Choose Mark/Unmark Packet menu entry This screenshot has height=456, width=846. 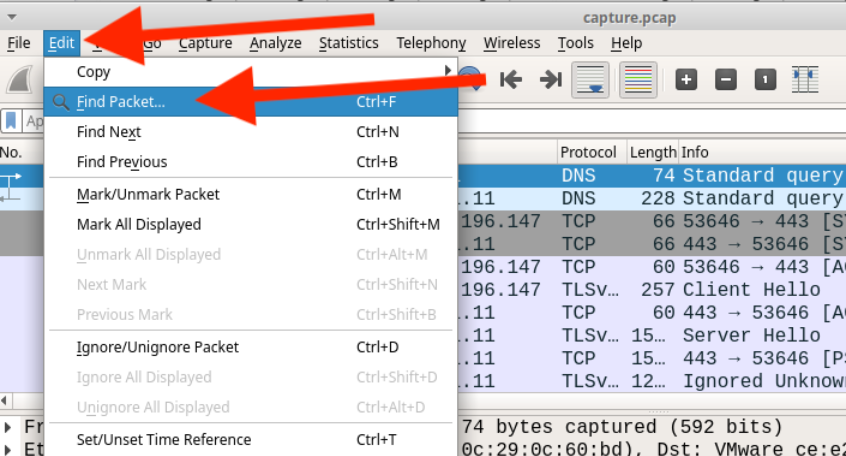(148, 194)
